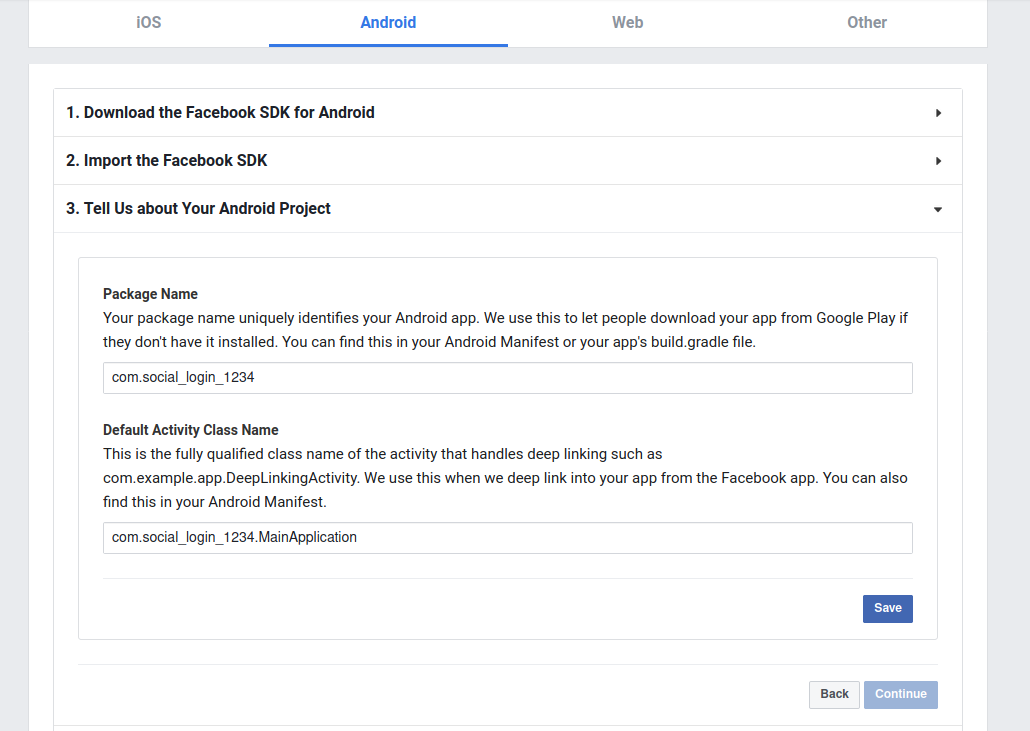Expand step 1 arrow for Download Facebook SDK

coord(938,113)
